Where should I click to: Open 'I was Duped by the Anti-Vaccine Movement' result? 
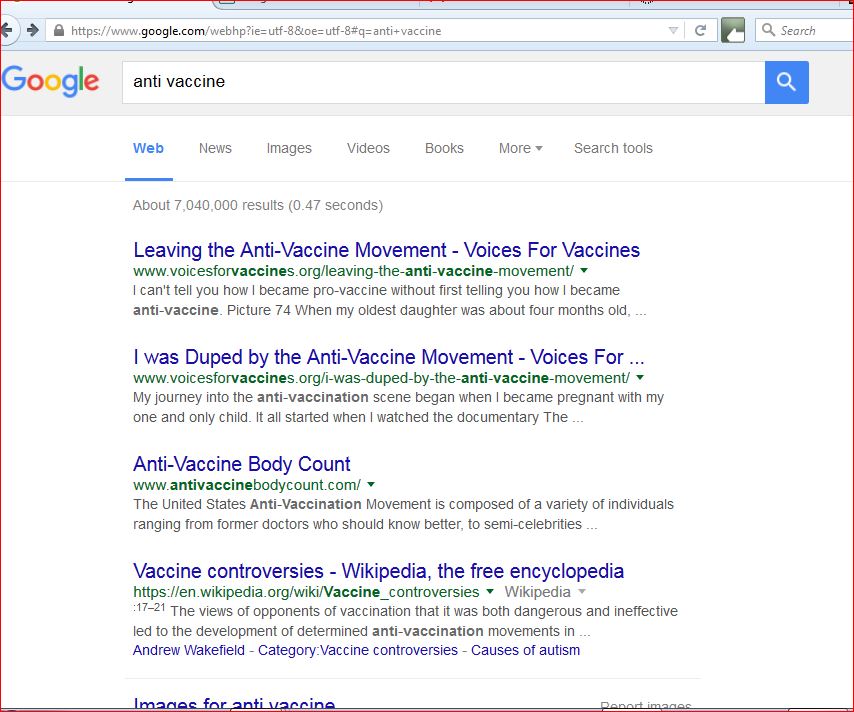click(x=388, y=357)
